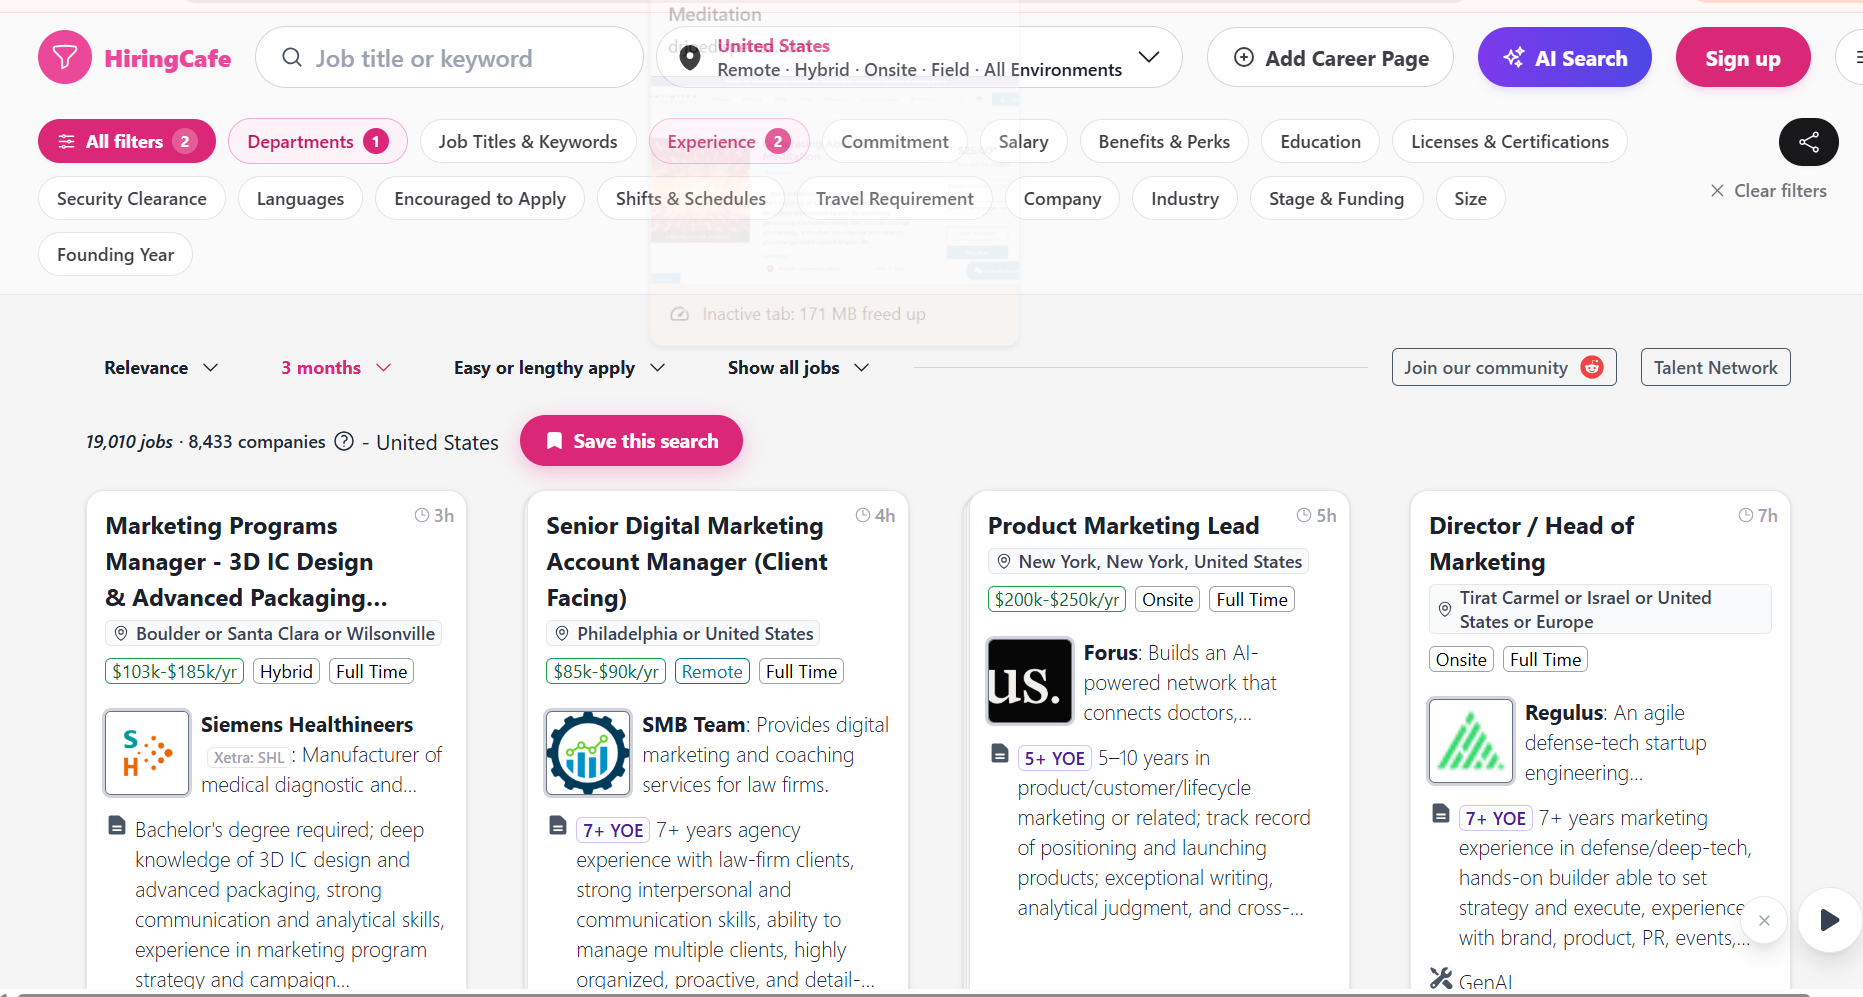Click the sliders icon on All filters

[66, 142]
